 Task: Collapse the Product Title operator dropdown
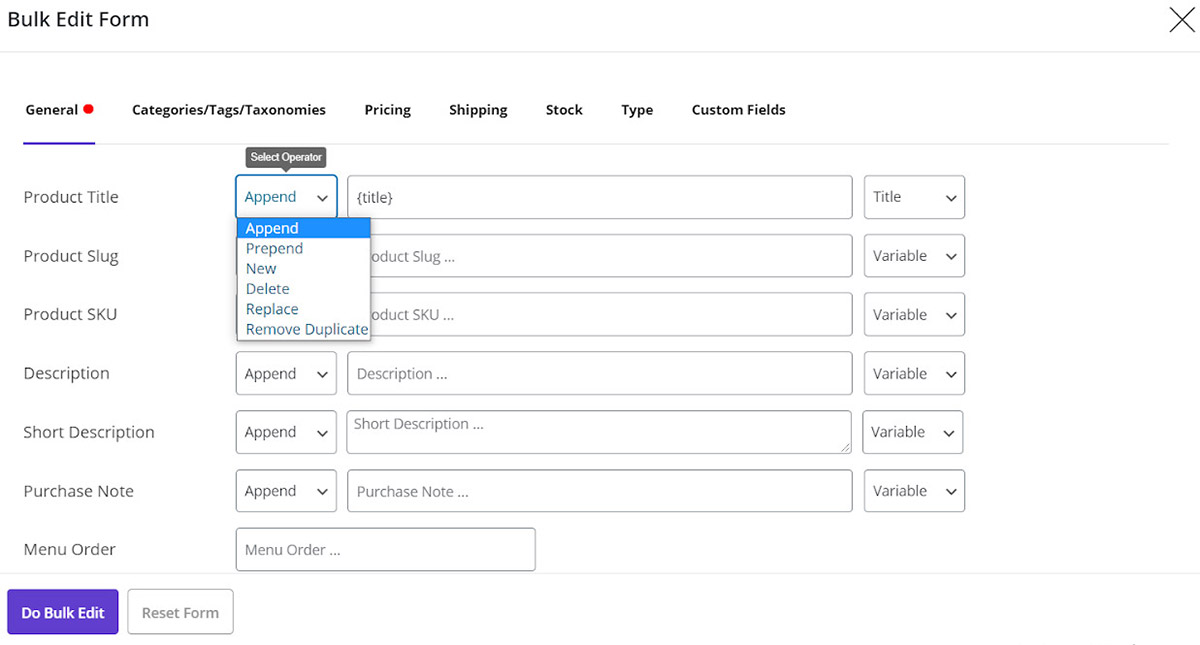(286, 197)
